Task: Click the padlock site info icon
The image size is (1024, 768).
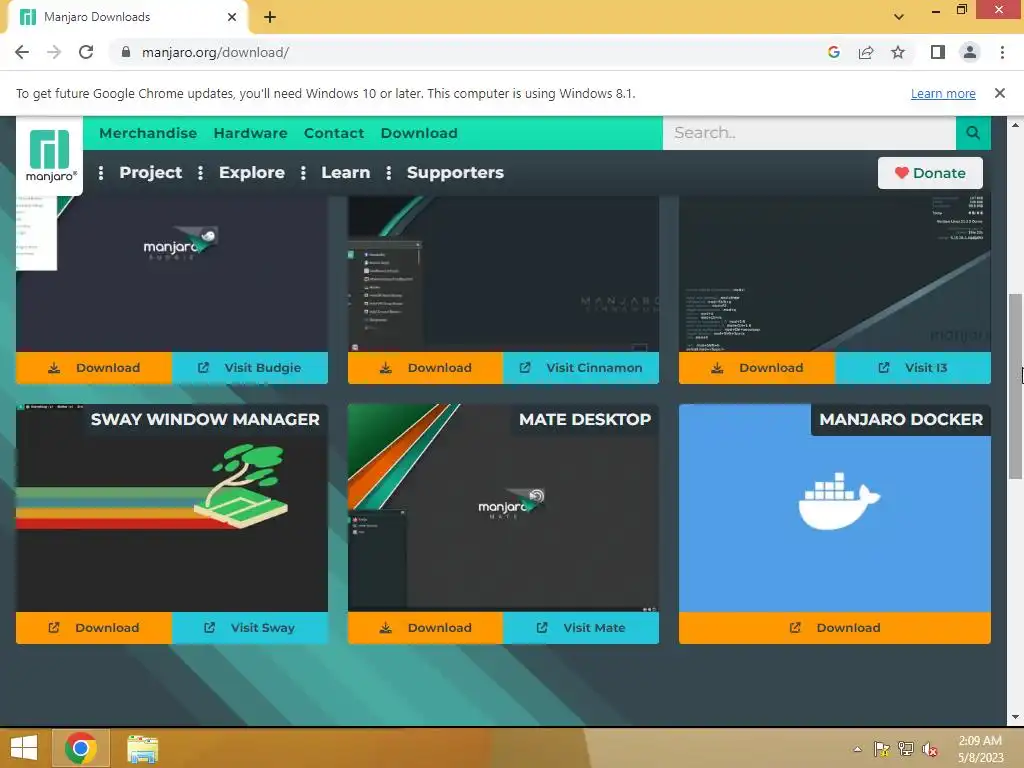Action: click(x=126, y=52)
